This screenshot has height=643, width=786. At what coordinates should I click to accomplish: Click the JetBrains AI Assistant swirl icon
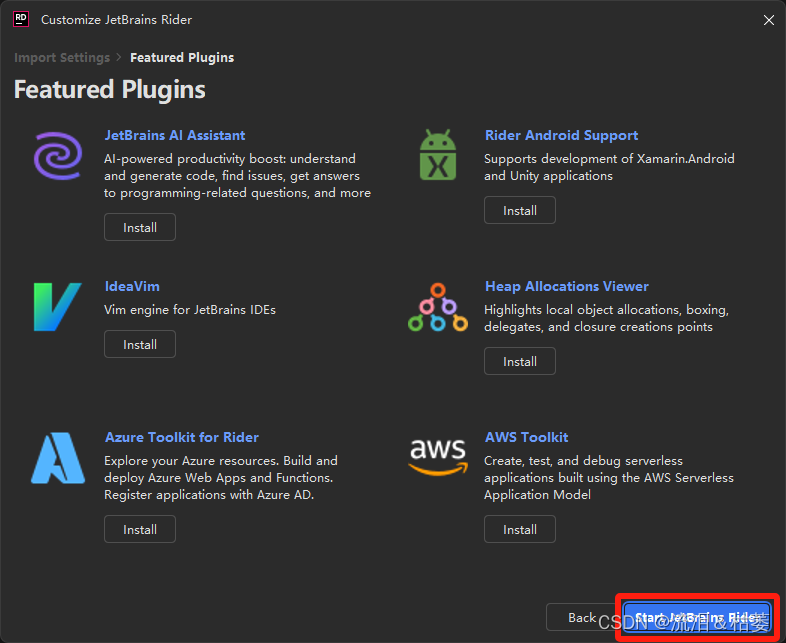(58, 156)
